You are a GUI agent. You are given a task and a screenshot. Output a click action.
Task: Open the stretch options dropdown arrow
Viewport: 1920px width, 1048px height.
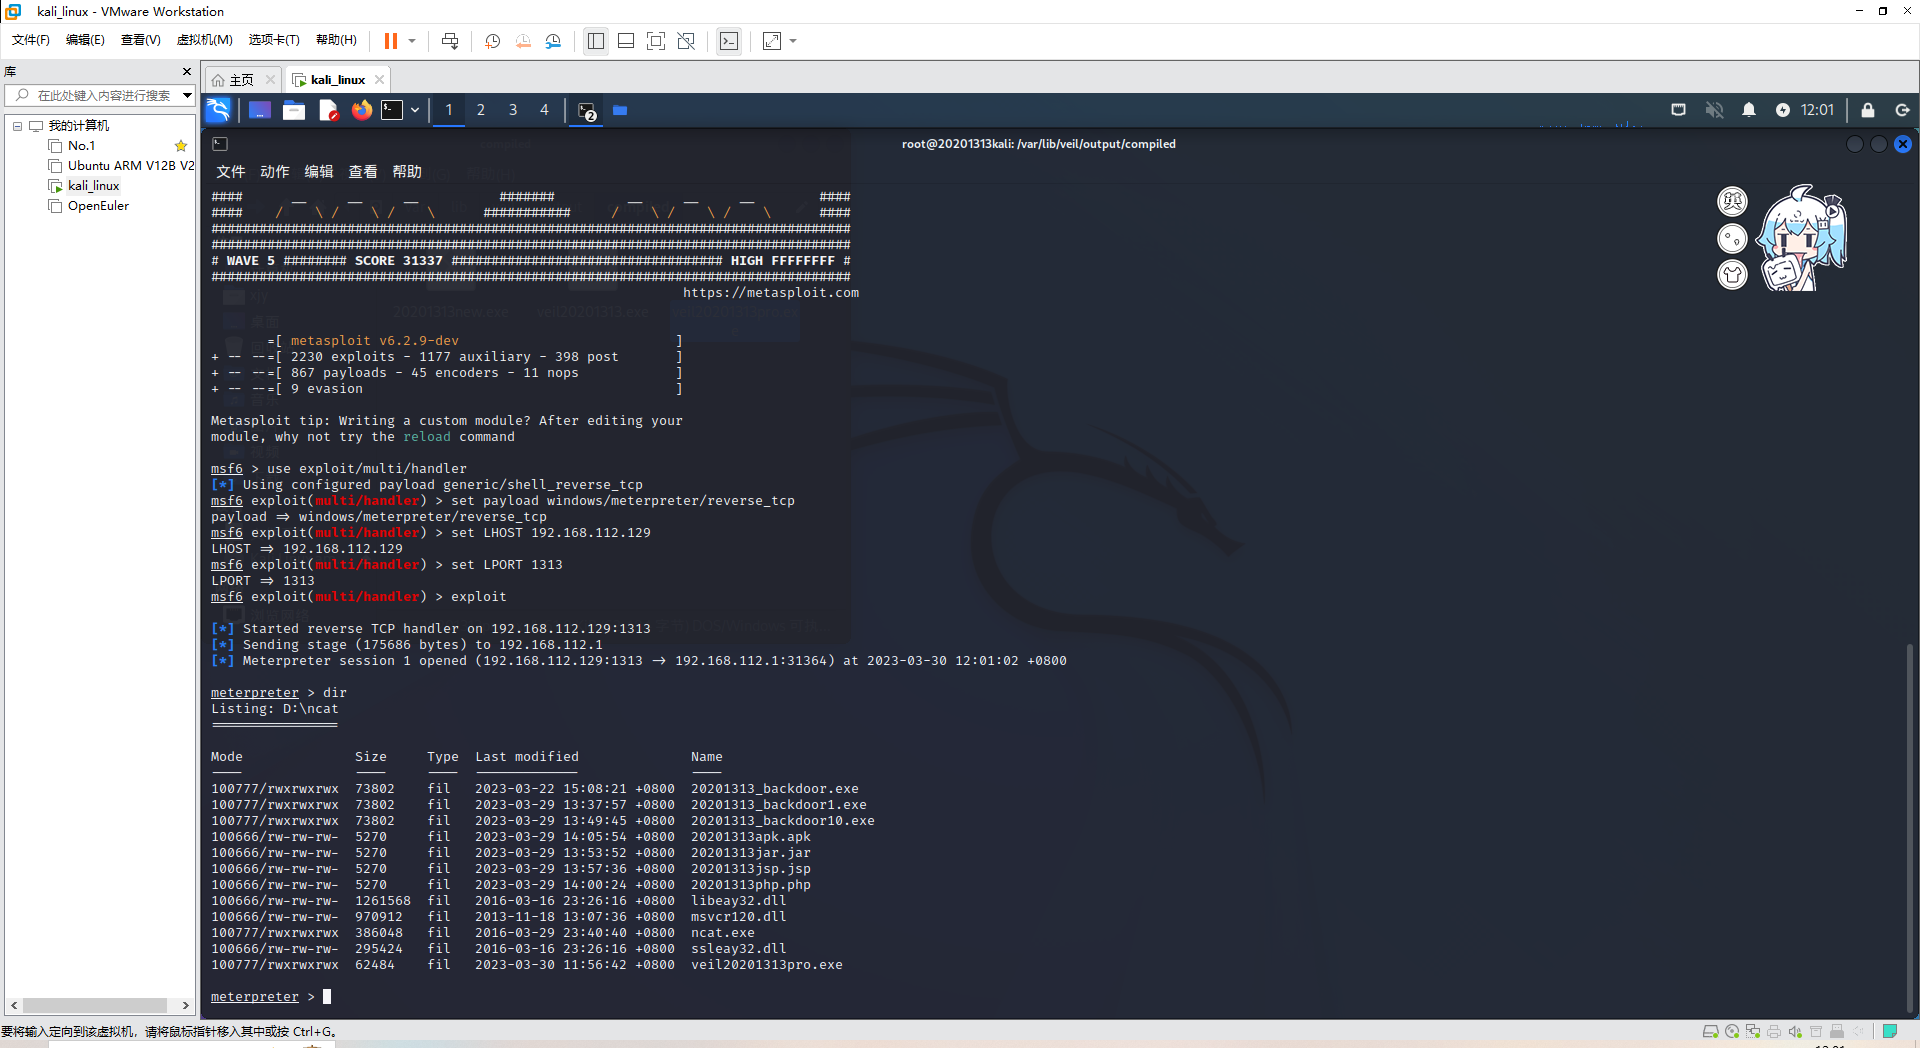coord(793,41)
